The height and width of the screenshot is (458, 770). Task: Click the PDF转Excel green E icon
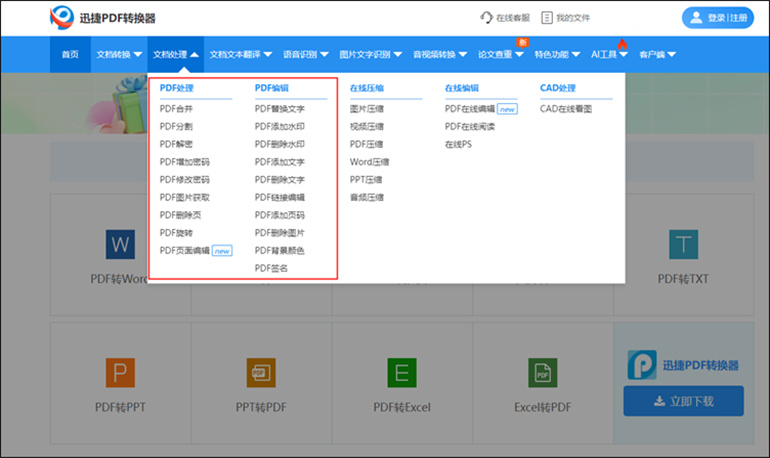402,373
